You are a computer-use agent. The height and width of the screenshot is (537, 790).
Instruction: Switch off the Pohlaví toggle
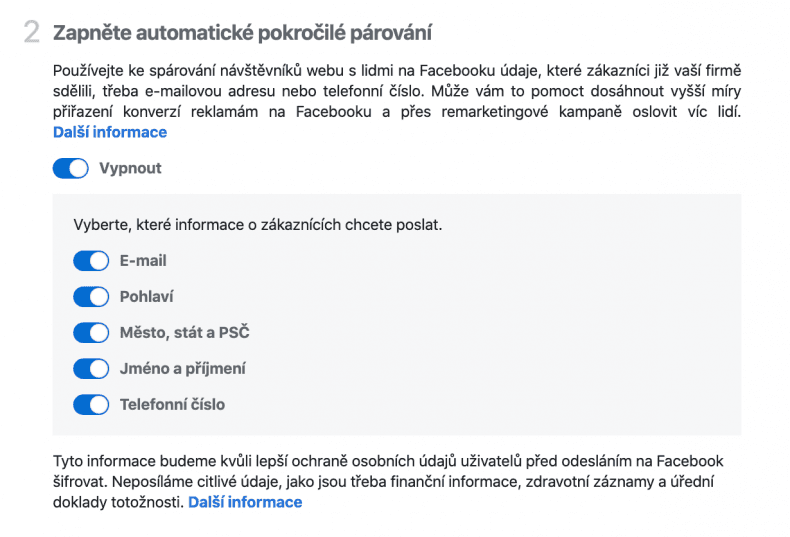(x=91, y=297)
